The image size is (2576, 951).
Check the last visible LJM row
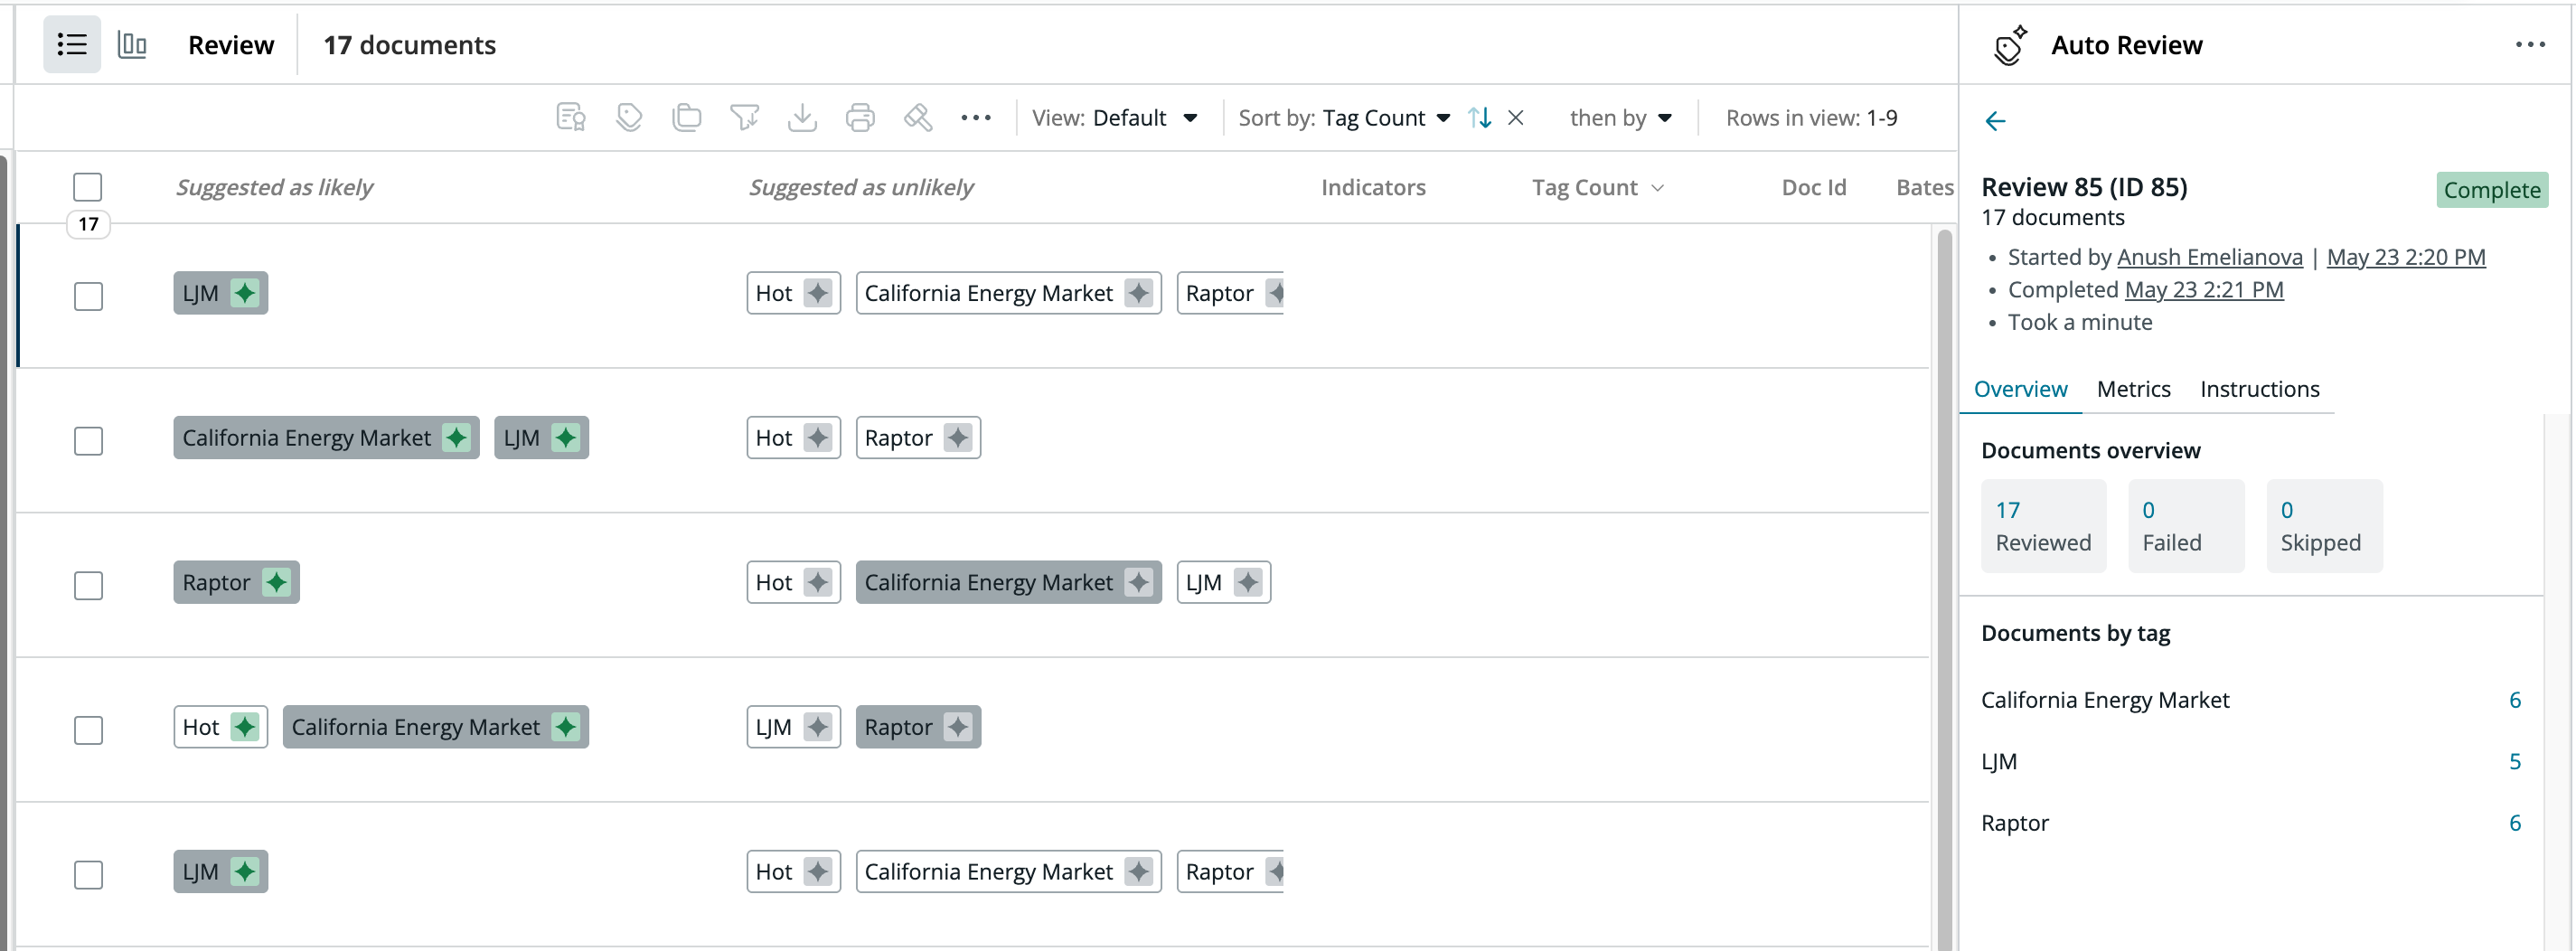pos(88,875)
